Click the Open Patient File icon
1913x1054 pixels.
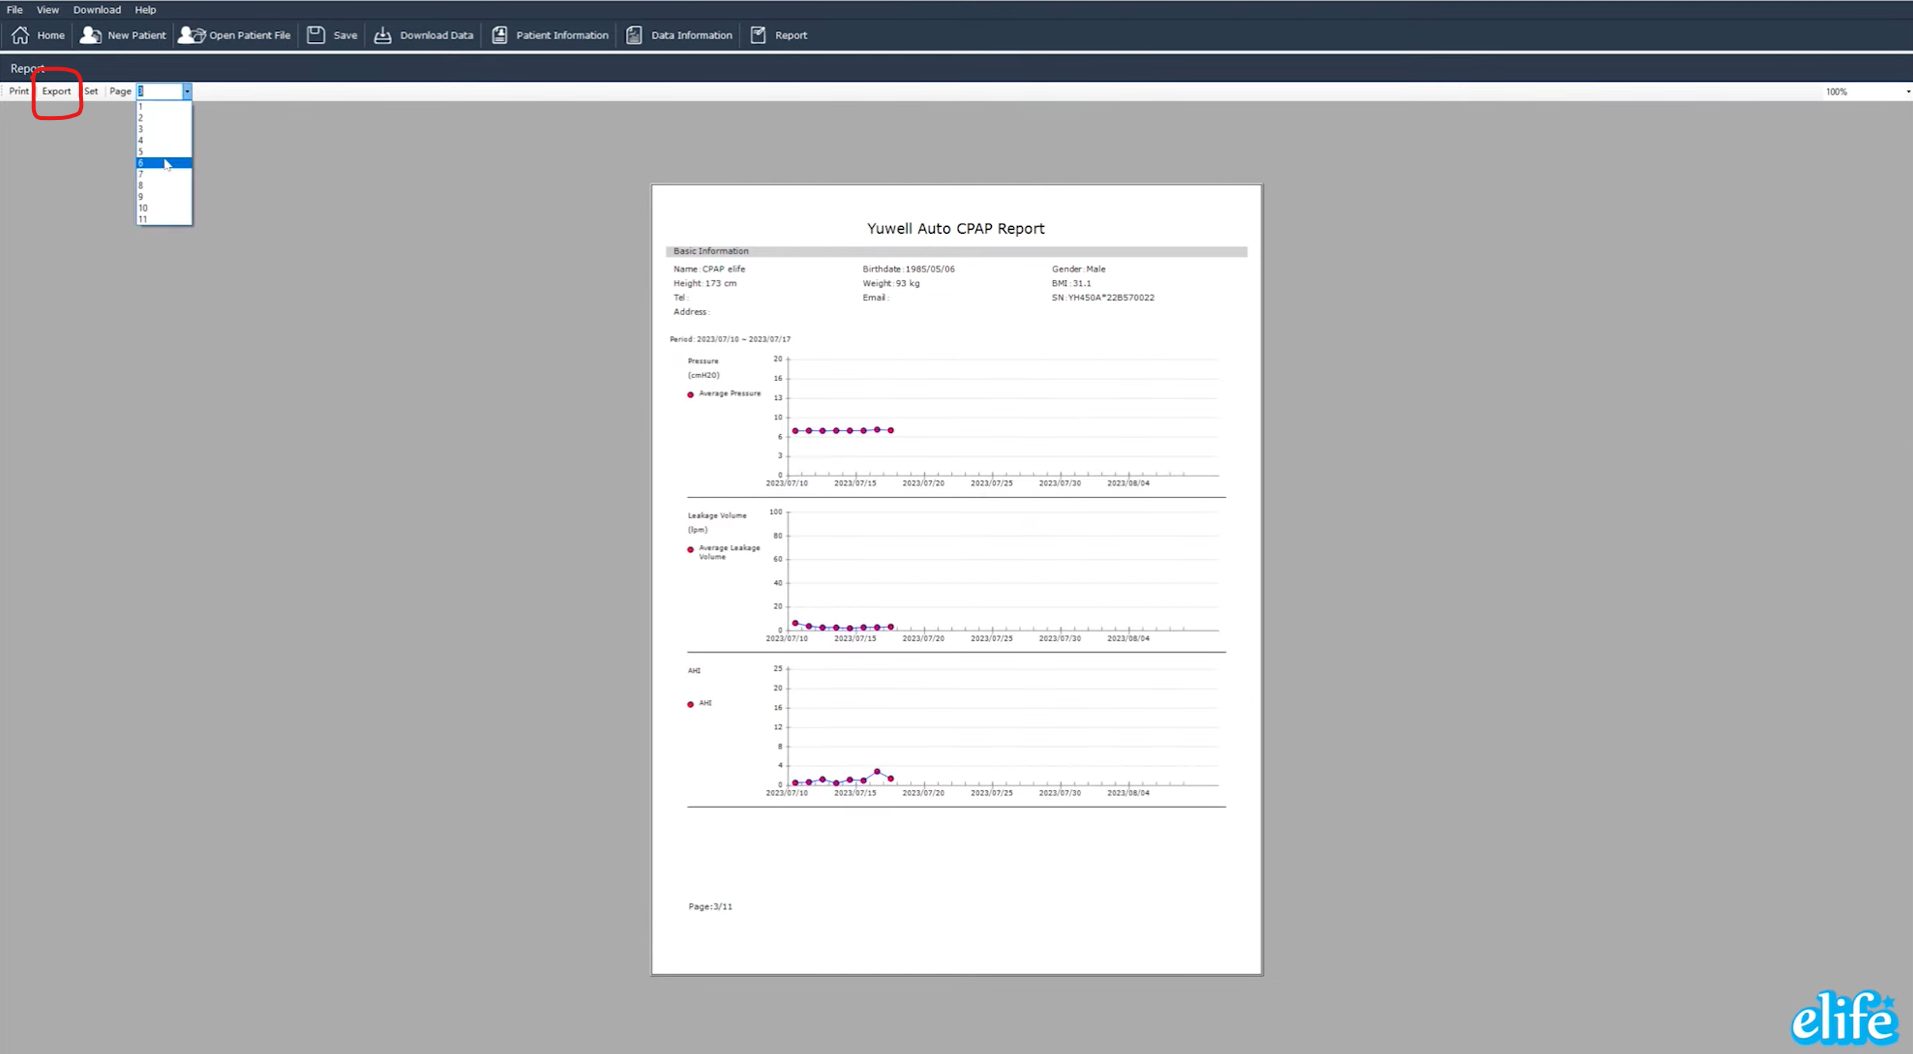pyautogui.click(x=191, y=35)
